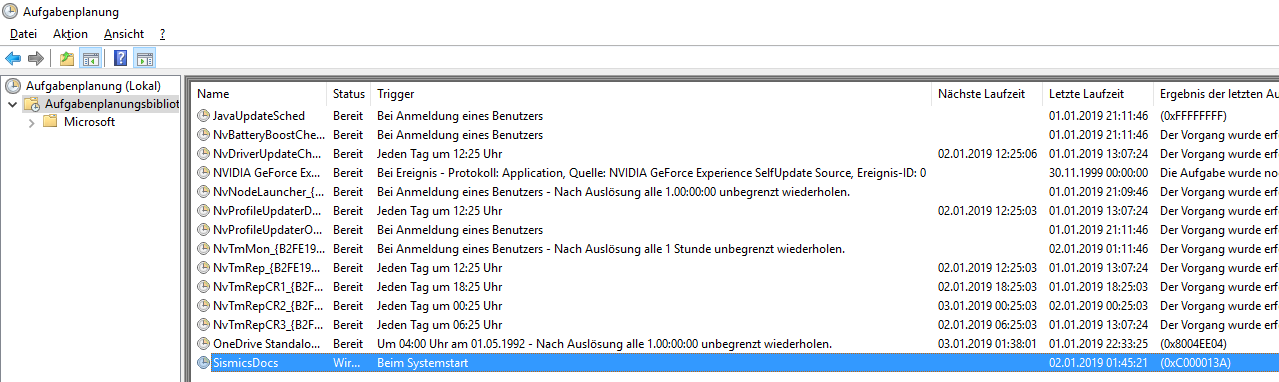Open the blue Help toolbar icon
This screenshot has width=1279, height=382.
pyautogui.click(x=121, y=58)
